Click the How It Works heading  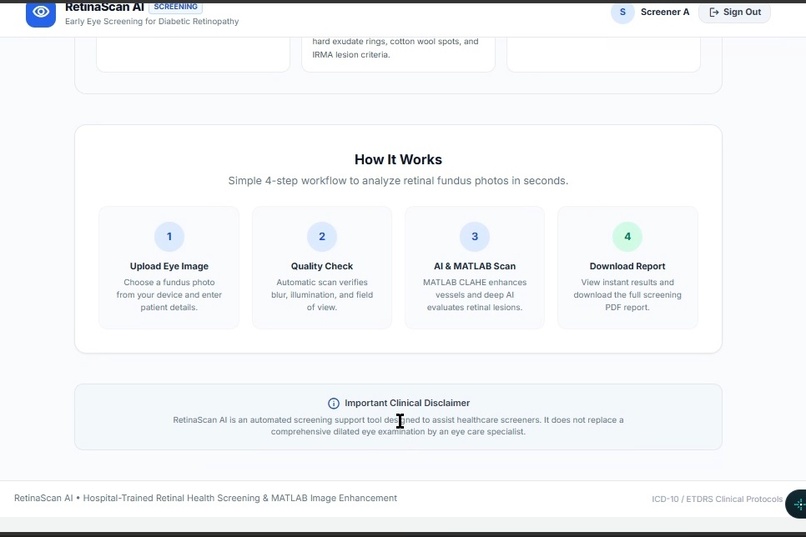[398, 159]
